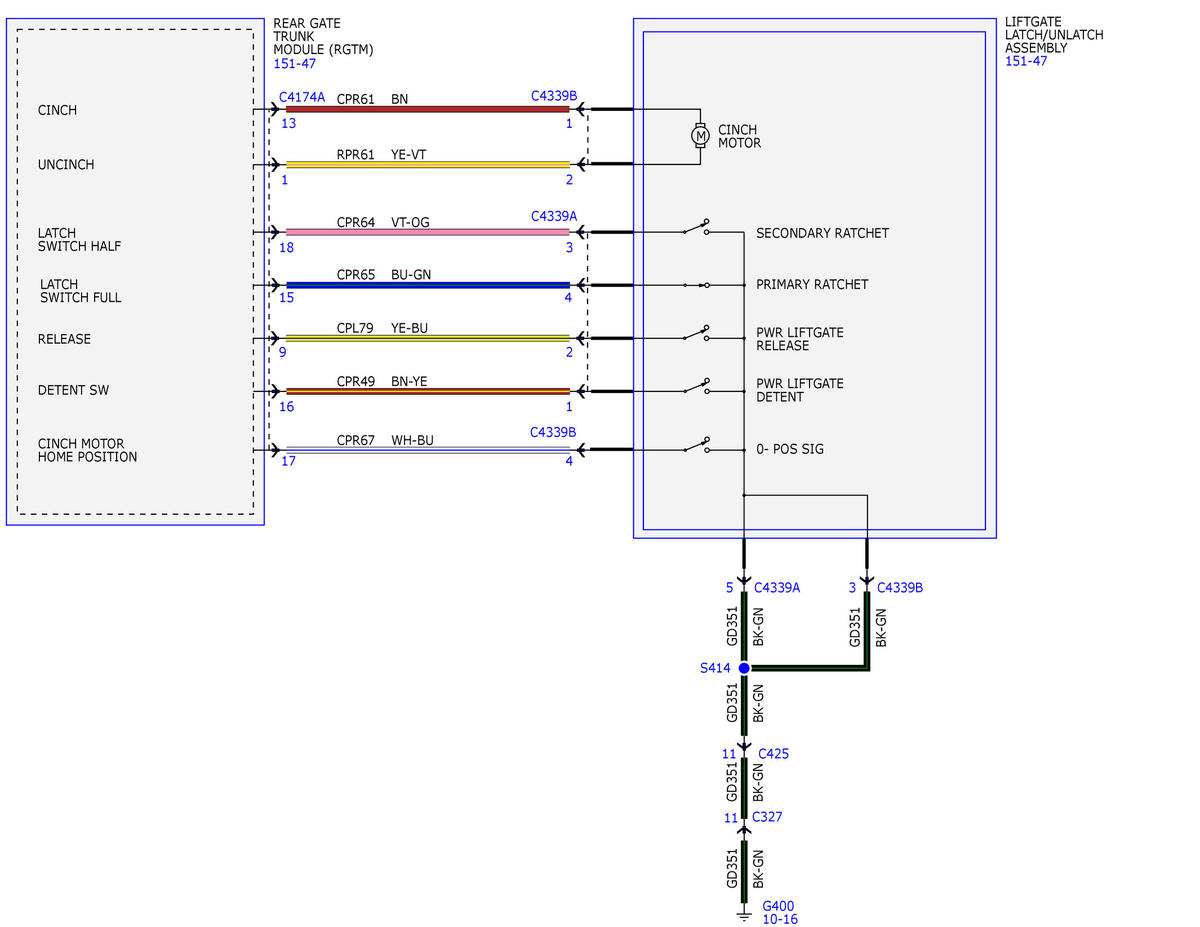This screenshot has width=1200, height=927.
Task: Click the LATCH SWITCH HALF label
Action: [79, 239]
